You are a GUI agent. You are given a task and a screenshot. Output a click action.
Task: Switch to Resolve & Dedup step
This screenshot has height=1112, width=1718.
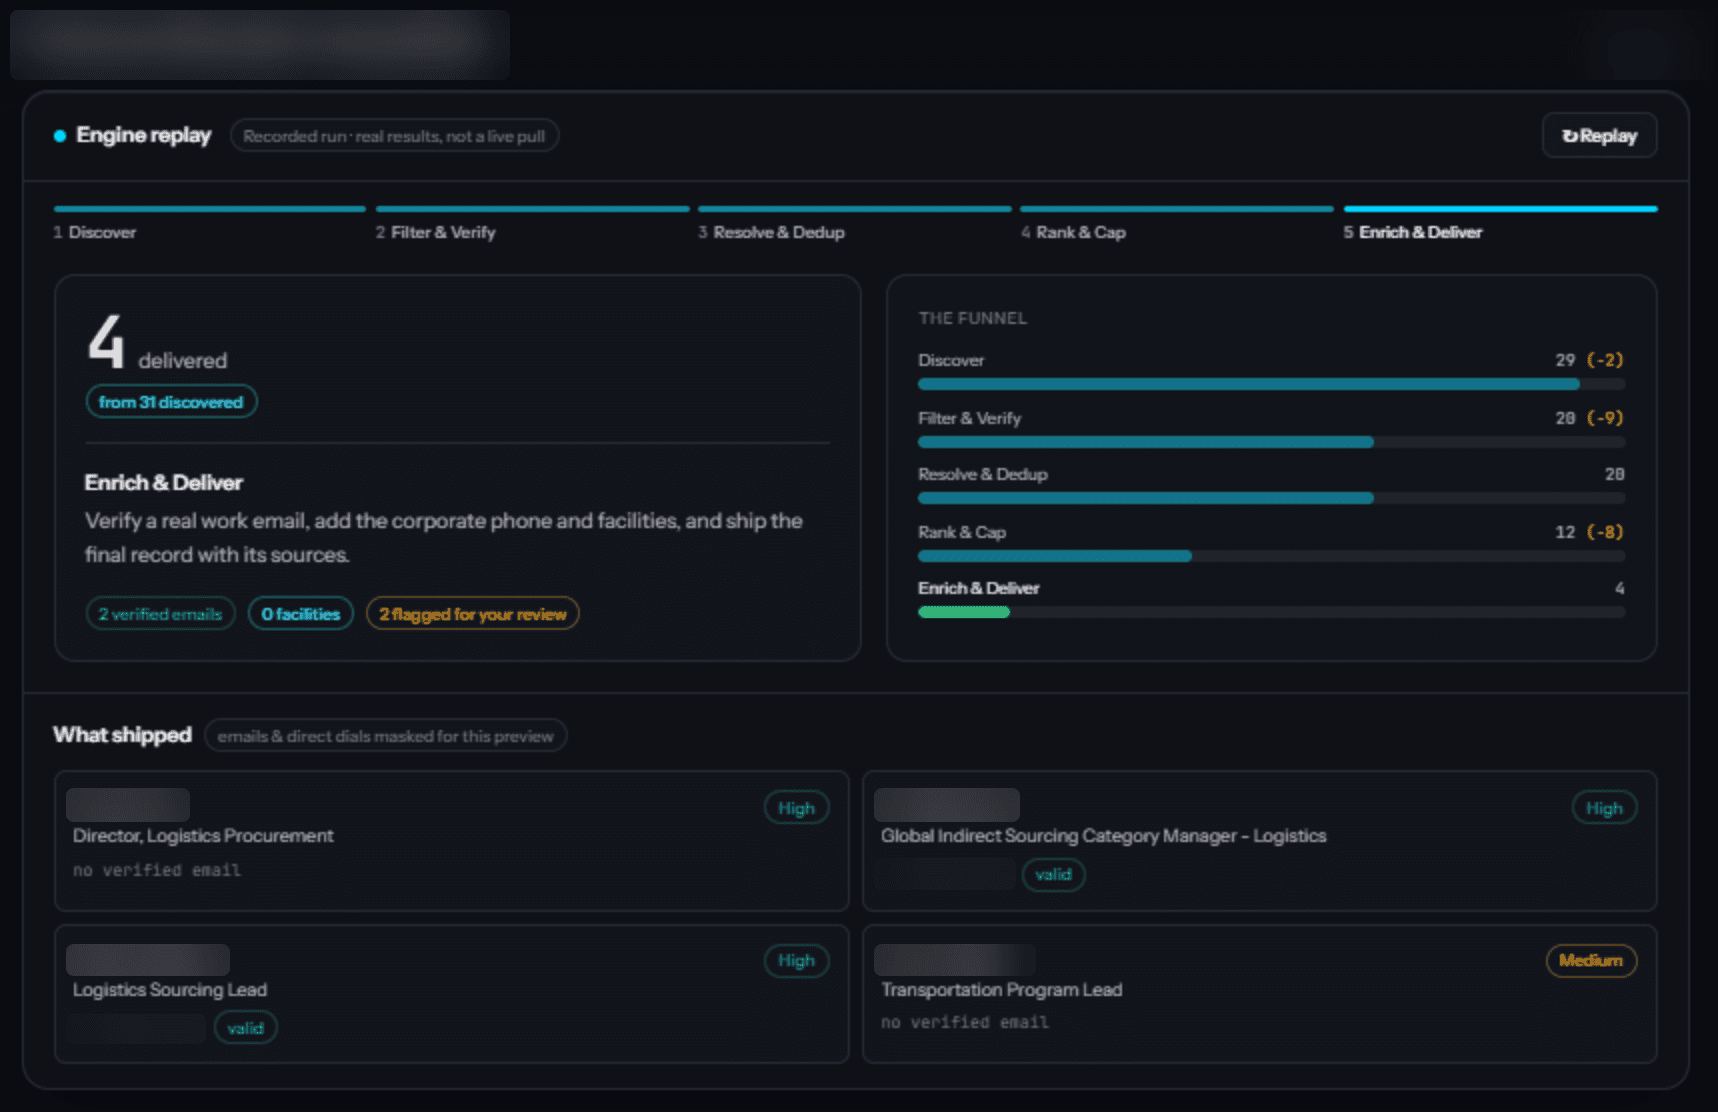point(854,224)
